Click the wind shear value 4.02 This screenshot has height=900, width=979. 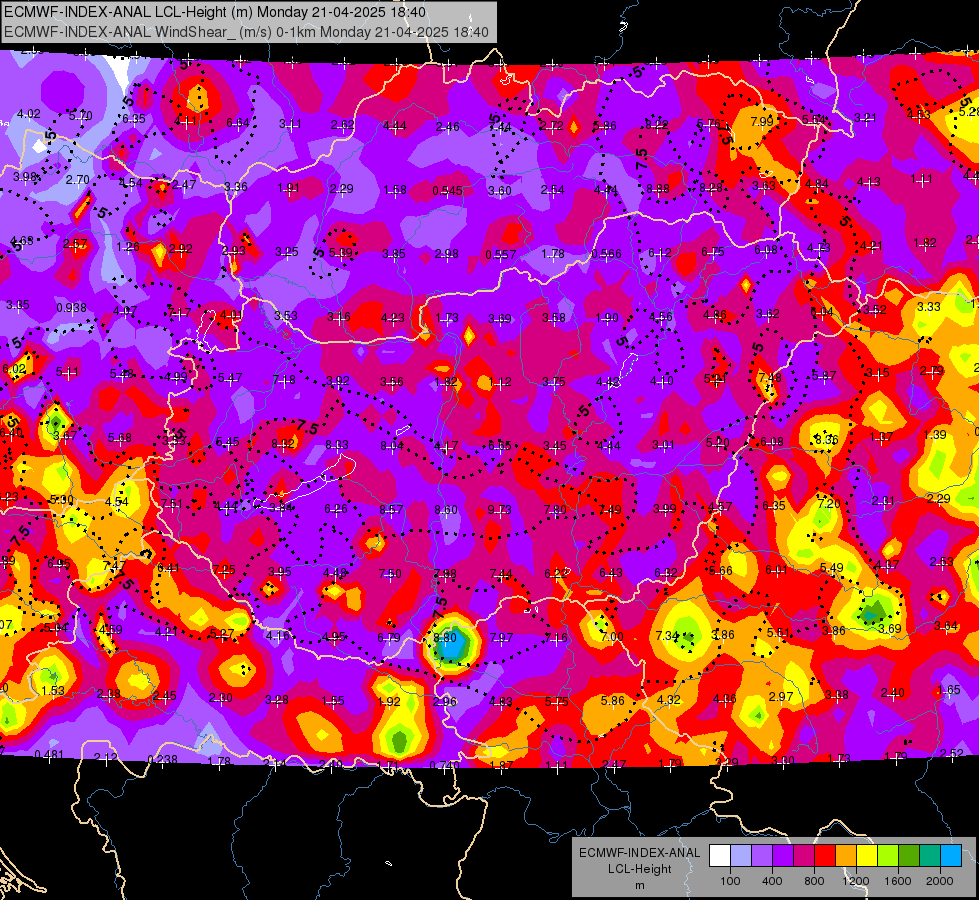click(x=29, y=114)
